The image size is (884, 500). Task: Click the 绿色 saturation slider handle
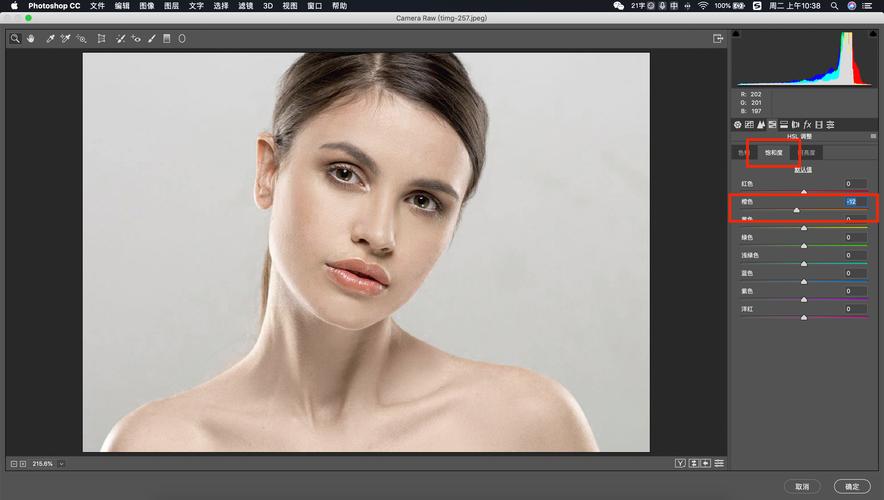[x=804, y=246]
